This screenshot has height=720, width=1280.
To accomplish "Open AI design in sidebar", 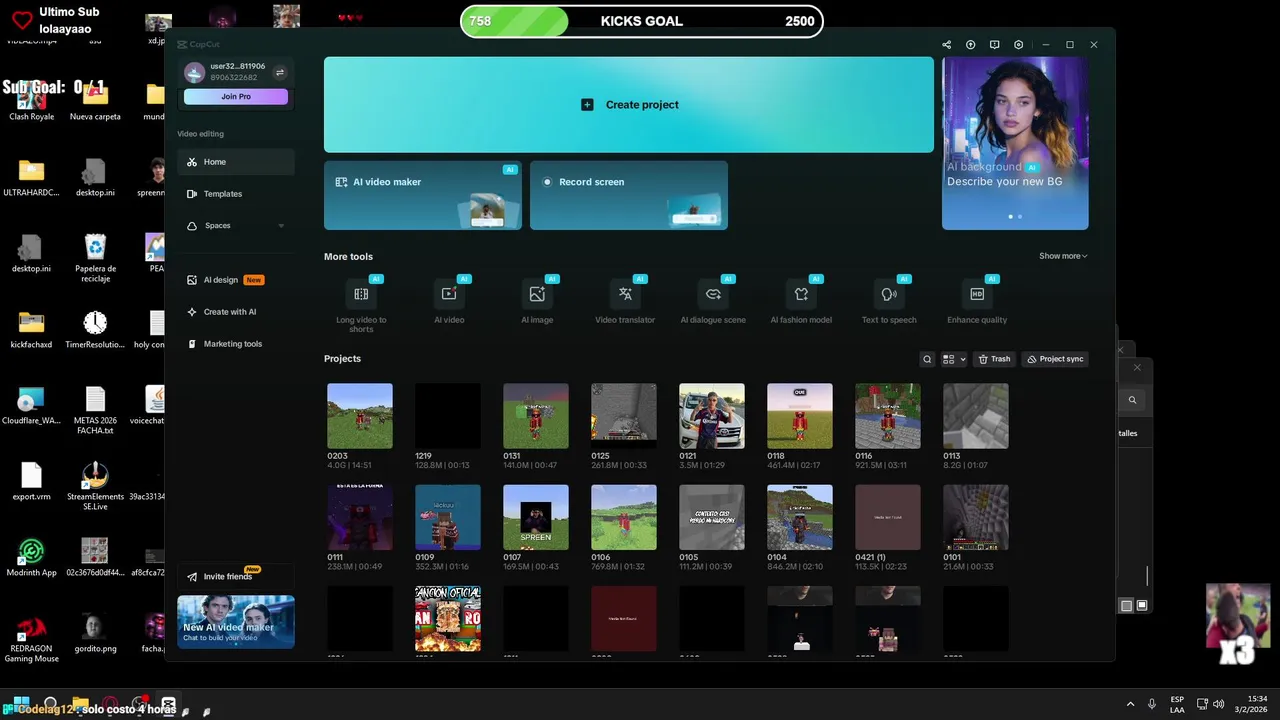I will coord(236,280).
